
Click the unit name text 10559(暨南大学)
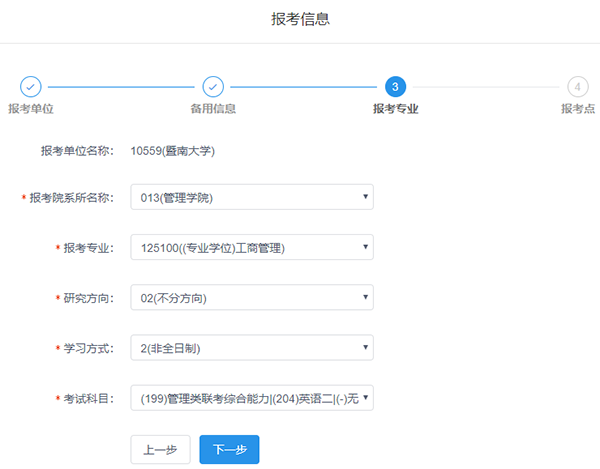click(x=173, y=152)
